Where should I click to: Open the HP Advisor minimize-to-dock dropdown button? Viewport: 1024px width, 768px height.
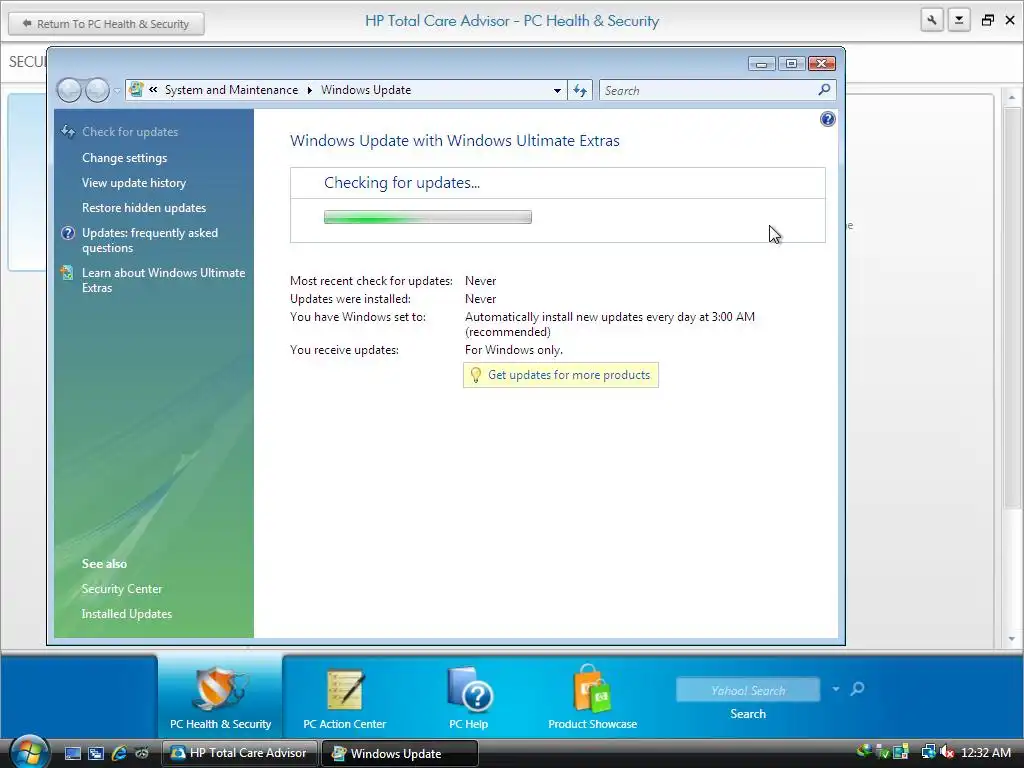tap(959, 20)
